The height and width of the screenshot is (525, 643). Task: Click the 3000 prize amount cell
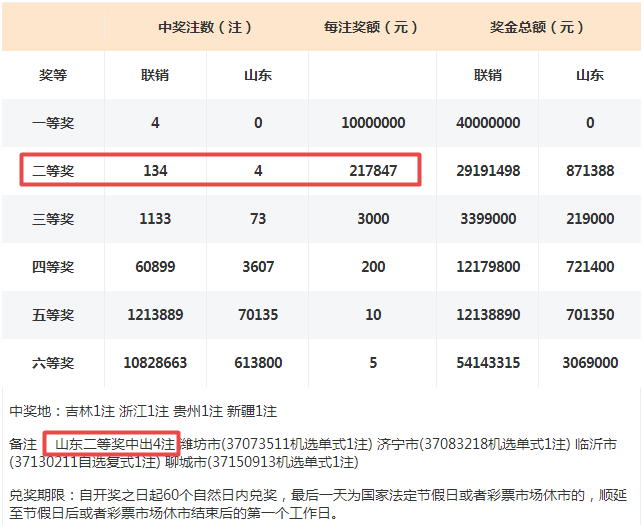(373, 219)
